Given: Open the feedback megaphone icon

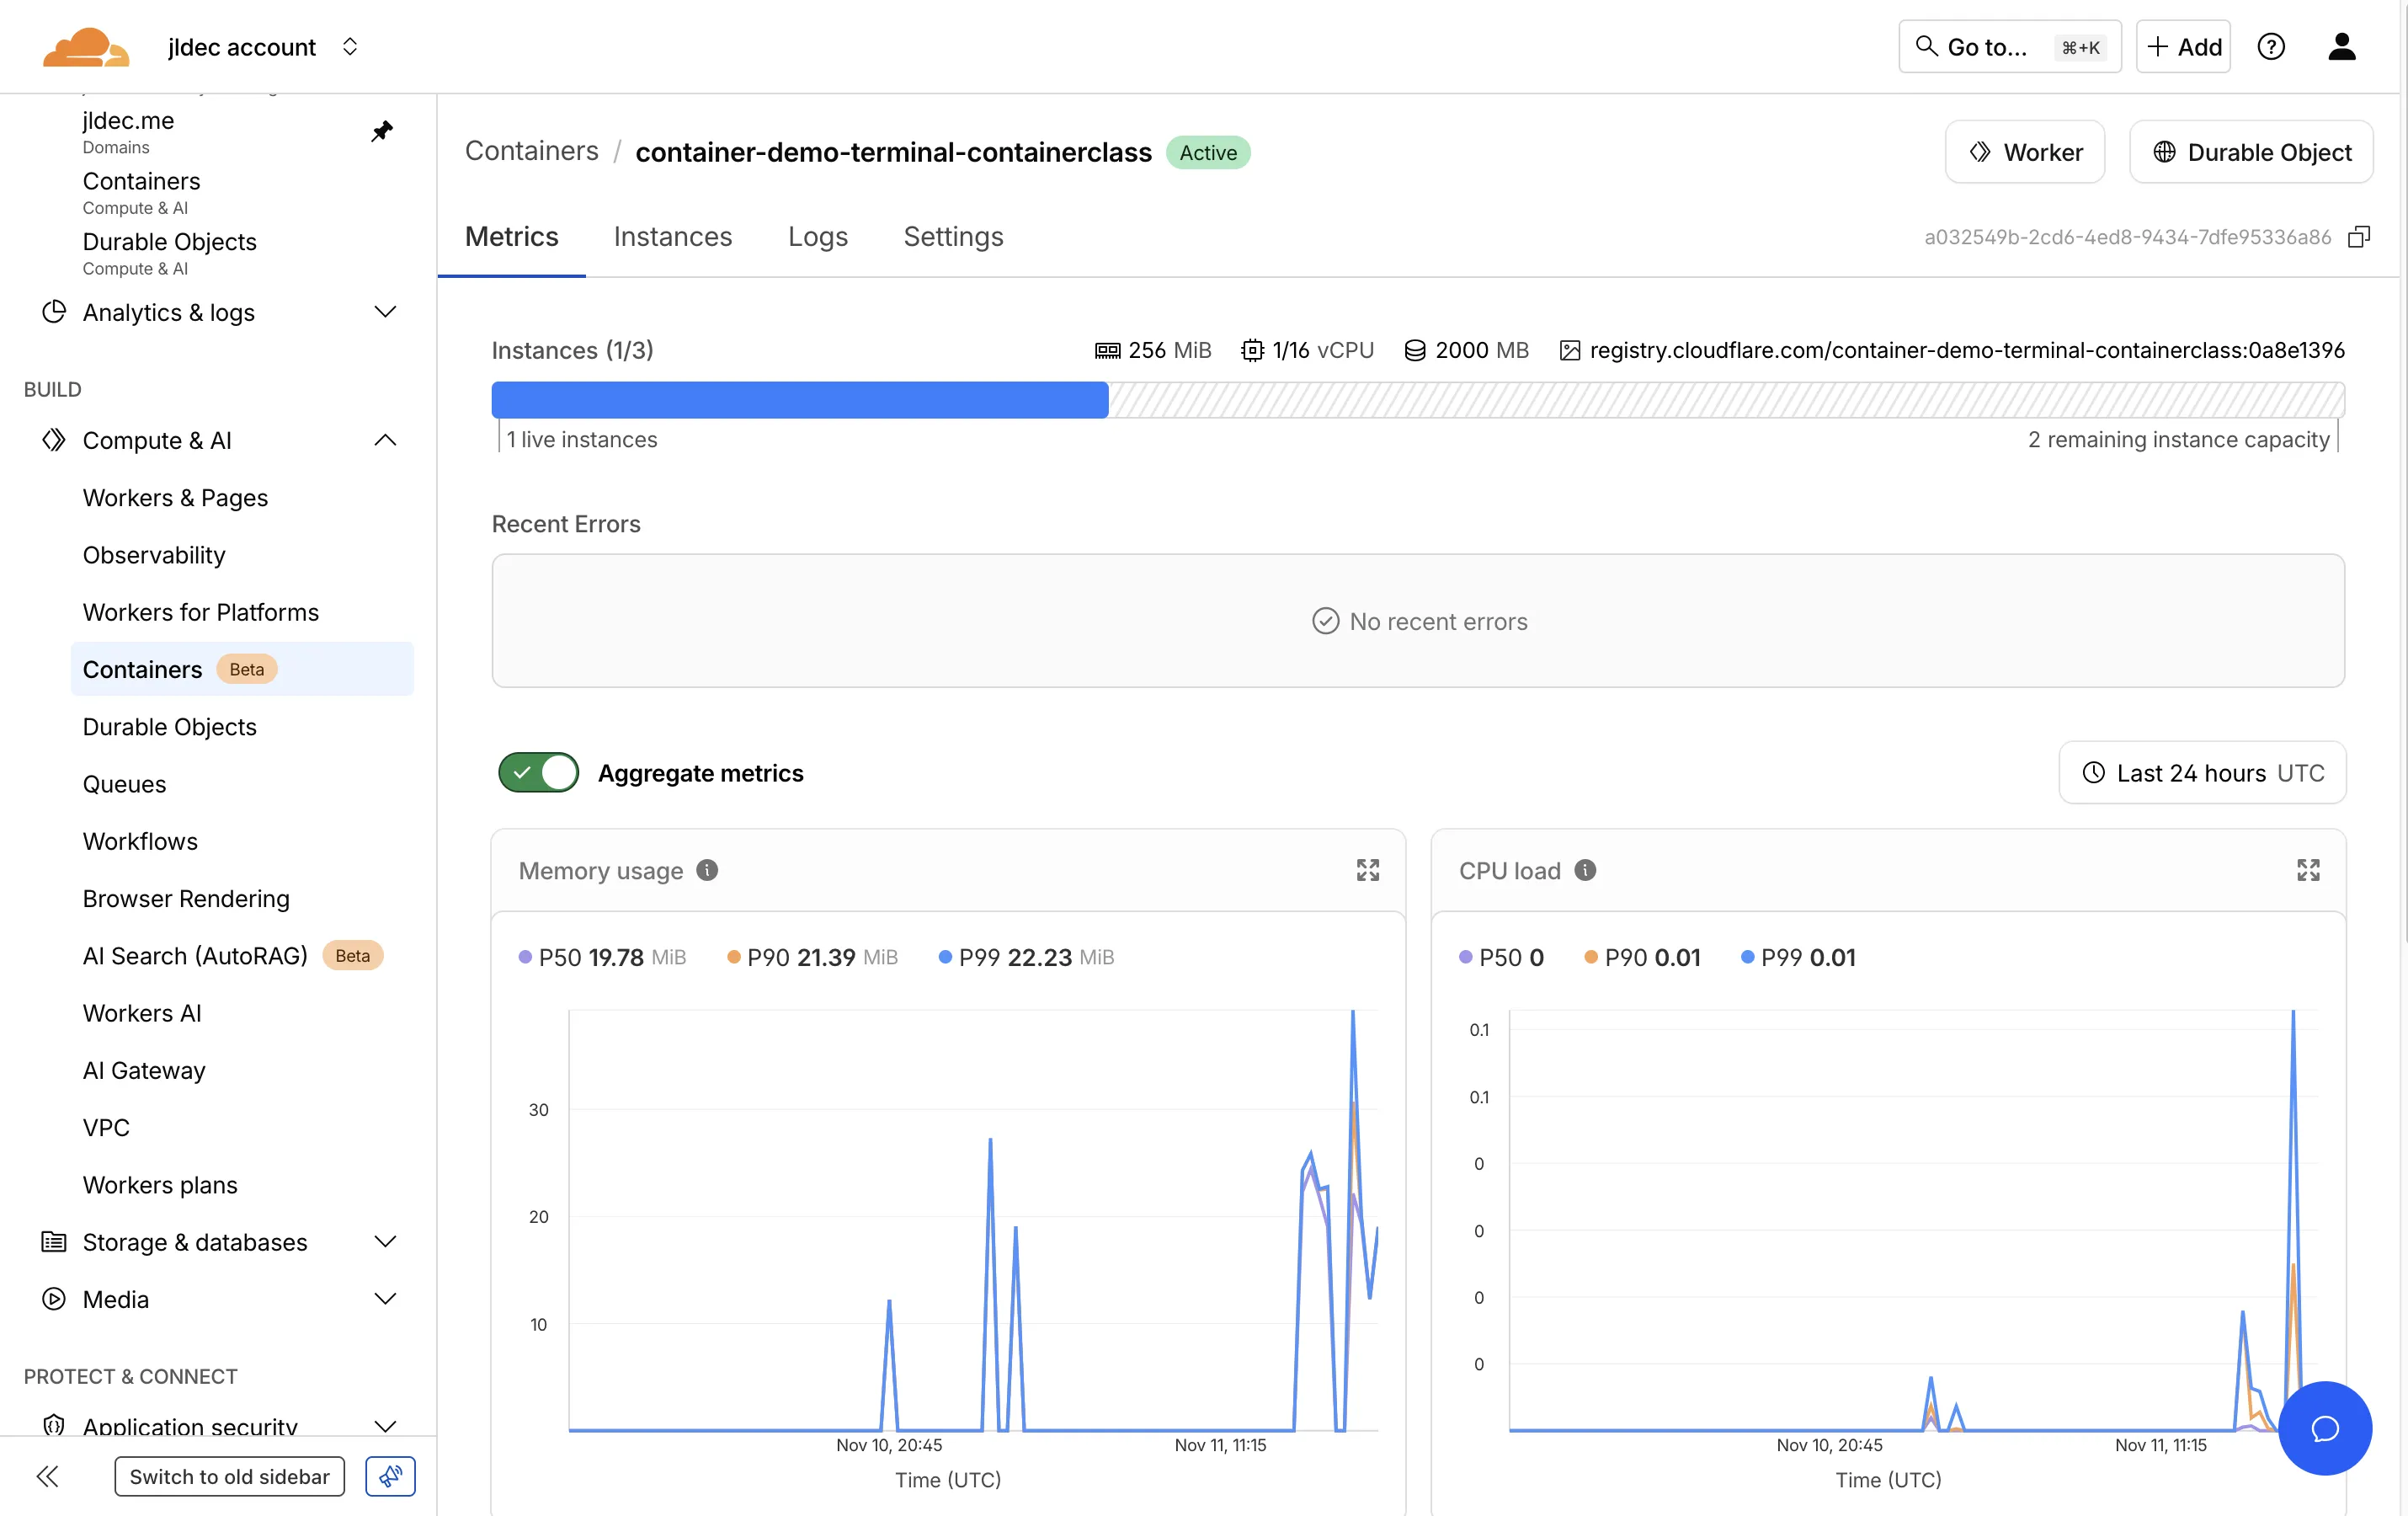Looking at the screenshot, I should point(389,1476).
